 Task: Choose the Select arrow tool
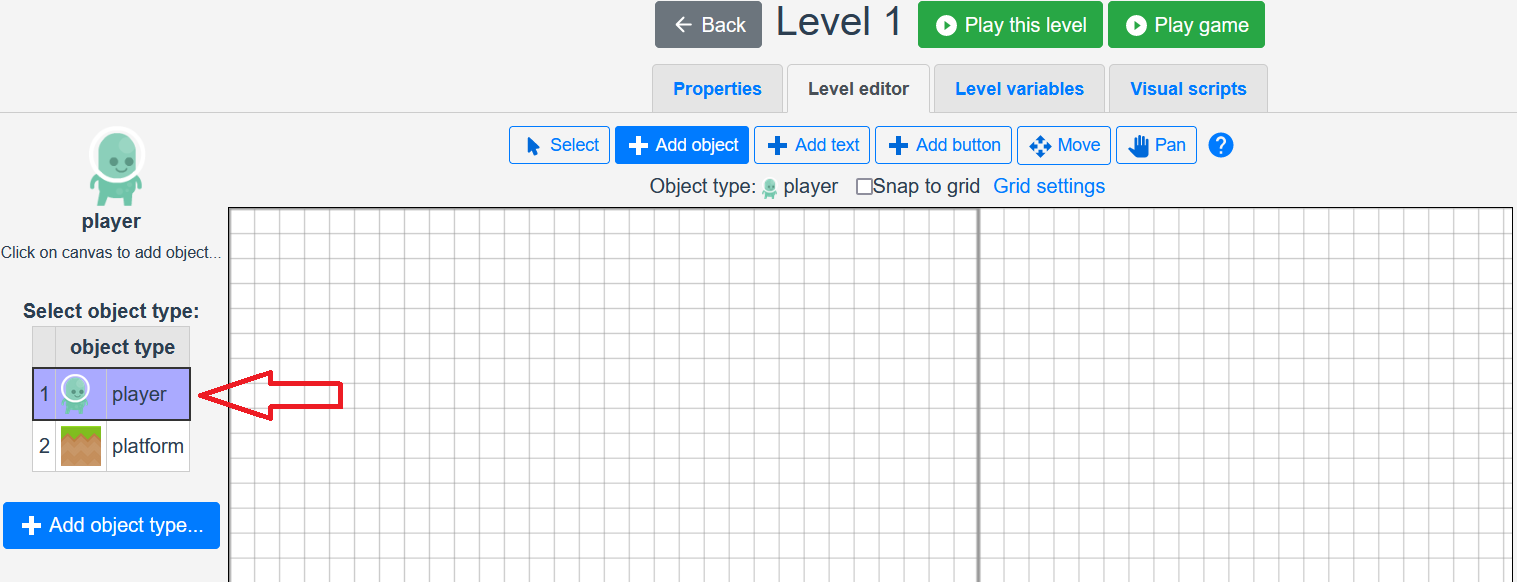click(560, 145)
